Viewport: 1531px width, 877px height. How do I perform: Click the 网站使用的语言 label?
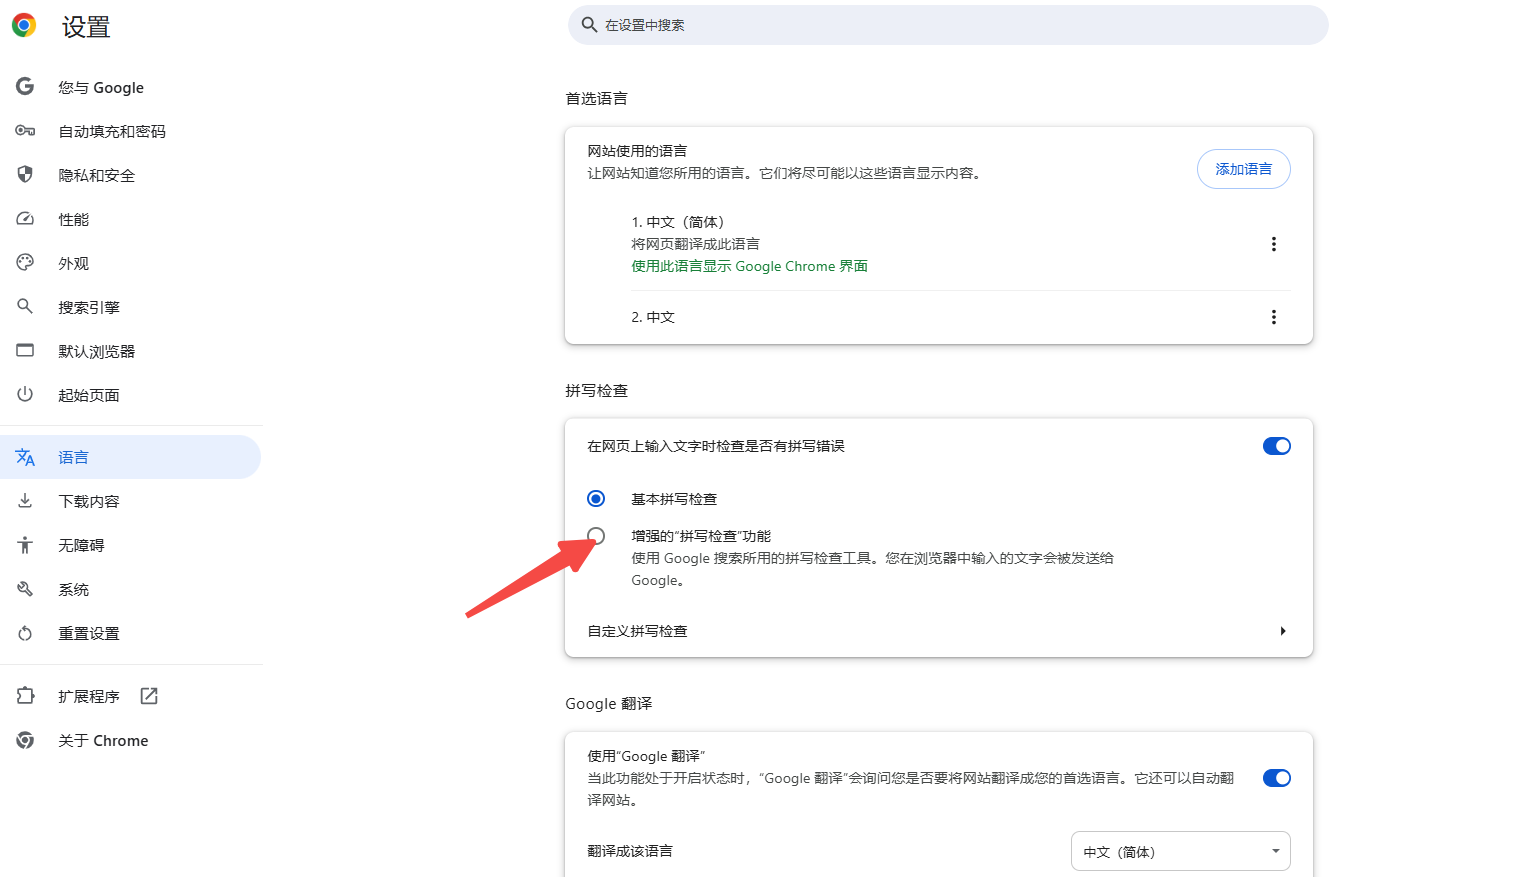coord(637,151)
